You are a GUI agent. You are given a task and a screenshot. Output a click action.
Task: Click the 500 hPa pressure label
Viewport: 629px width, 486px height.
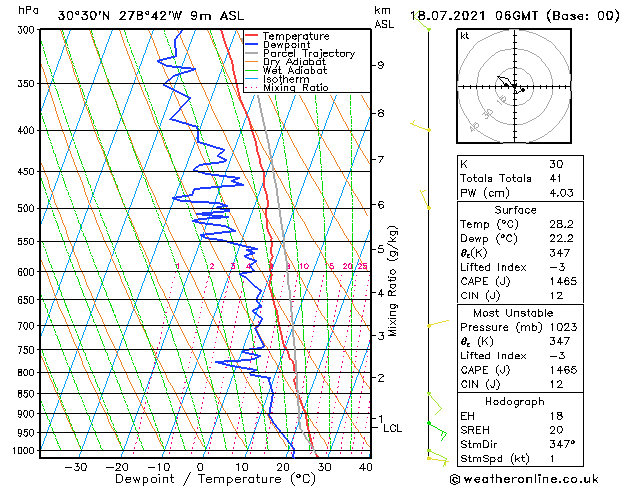click(26, 208)
